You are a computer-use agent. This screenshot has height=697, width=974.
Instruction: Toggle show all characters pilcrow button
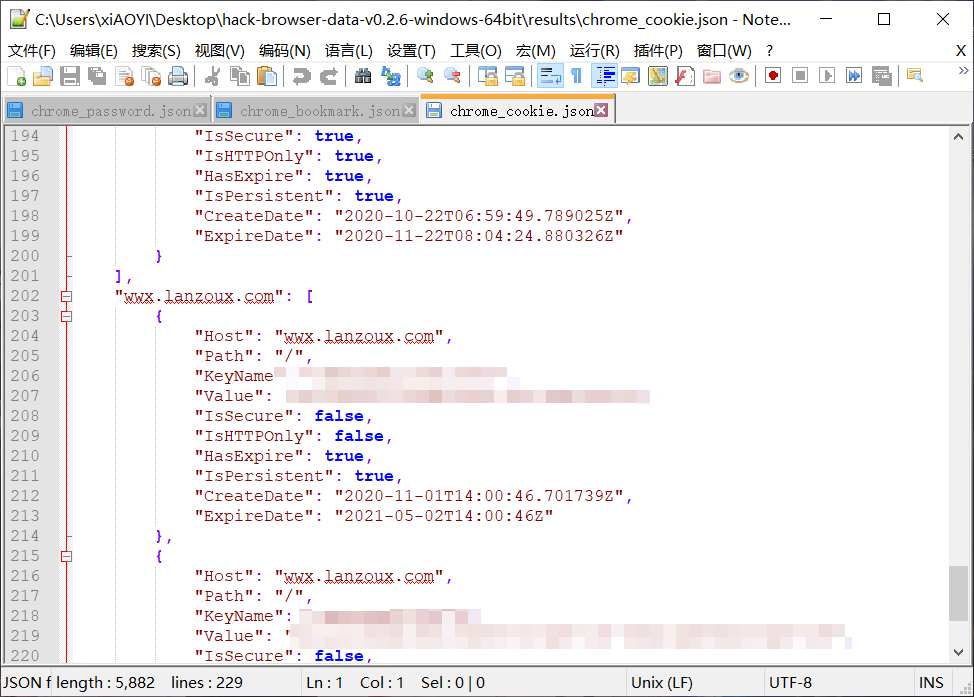pos(576,76)
